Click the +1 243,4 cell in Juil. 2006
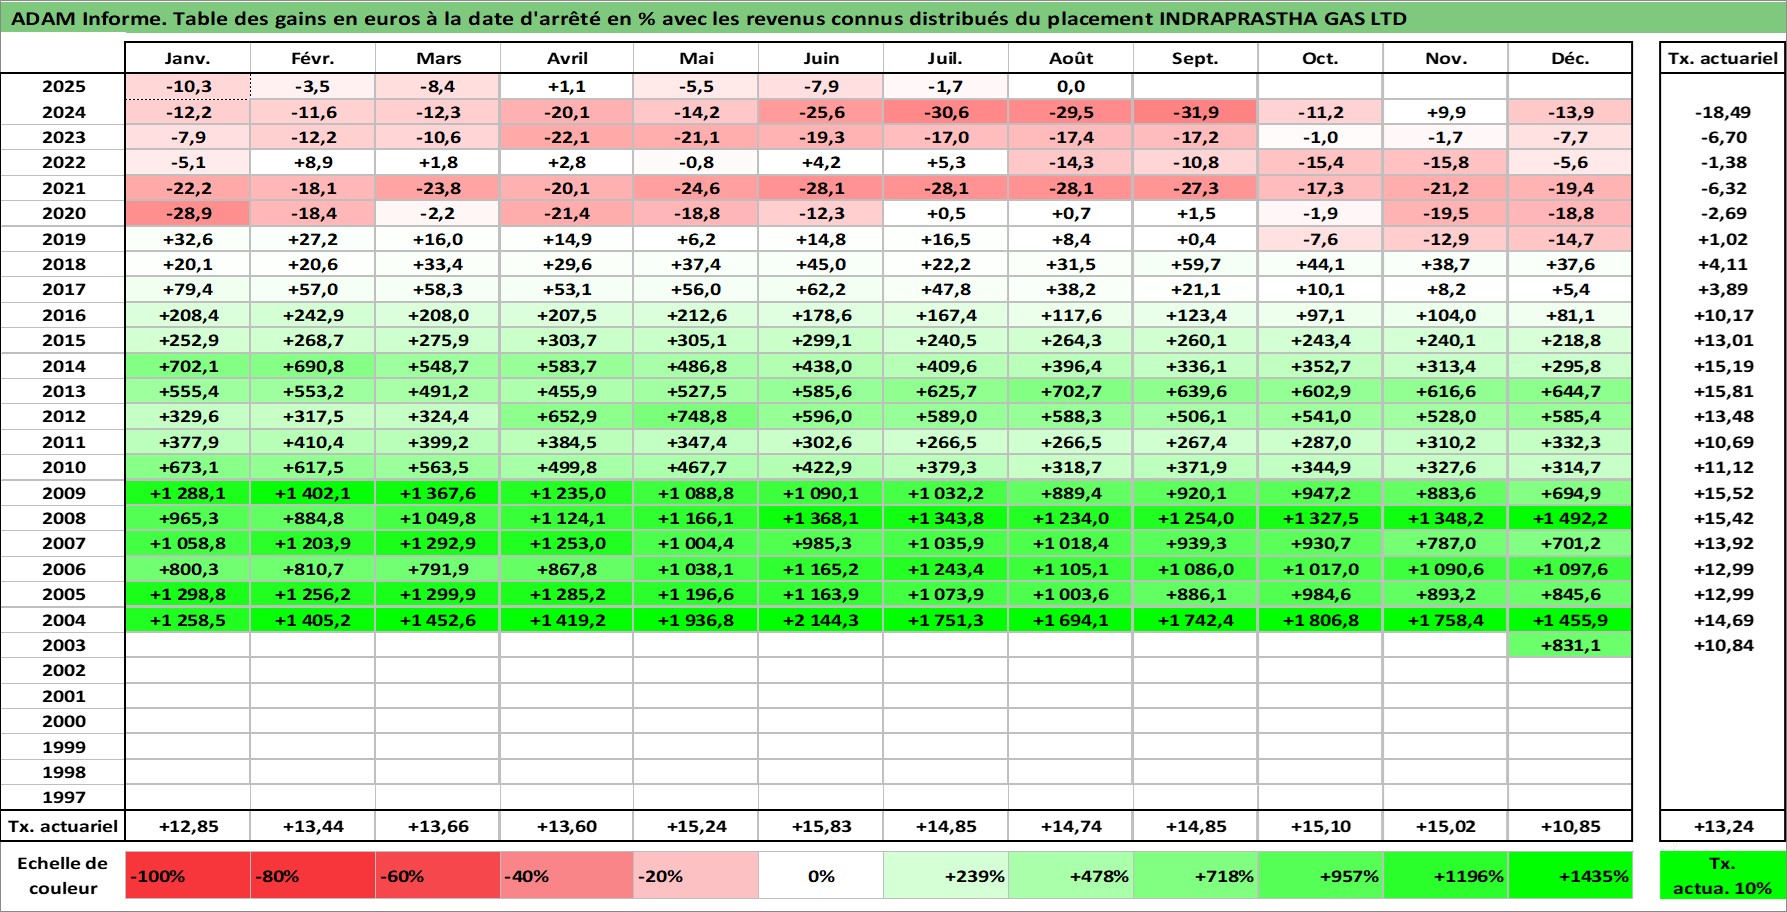Screen dimensions: 1787x912 coord(945,569)
